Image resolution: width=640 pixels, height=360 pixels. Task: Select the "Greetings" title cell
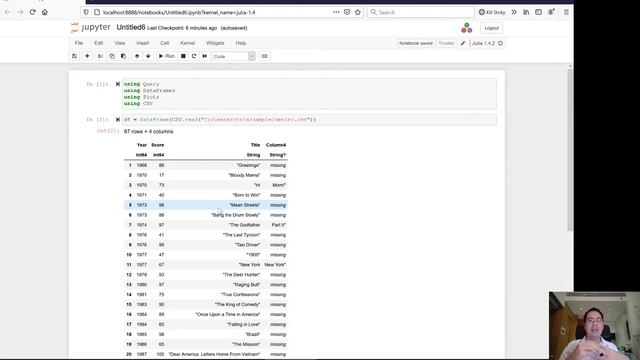click(x=248, y=165)
